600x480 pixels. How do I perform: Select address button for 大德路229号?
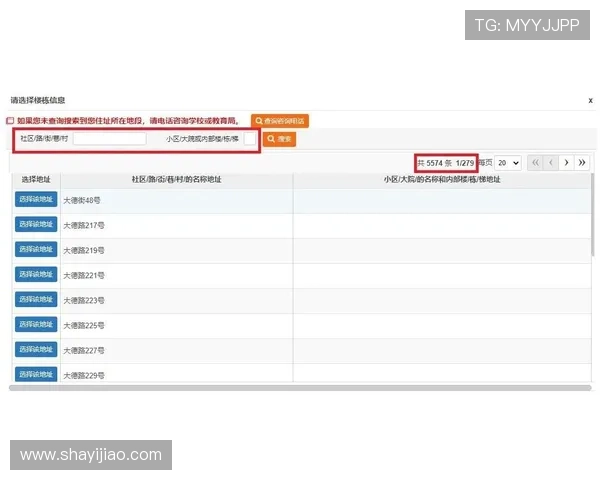pos(36,374)
